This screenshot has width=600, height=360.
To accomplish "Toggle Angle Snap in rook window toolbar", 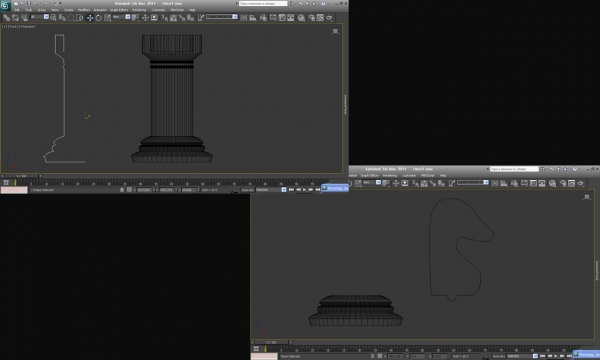I will coord(173,18).
